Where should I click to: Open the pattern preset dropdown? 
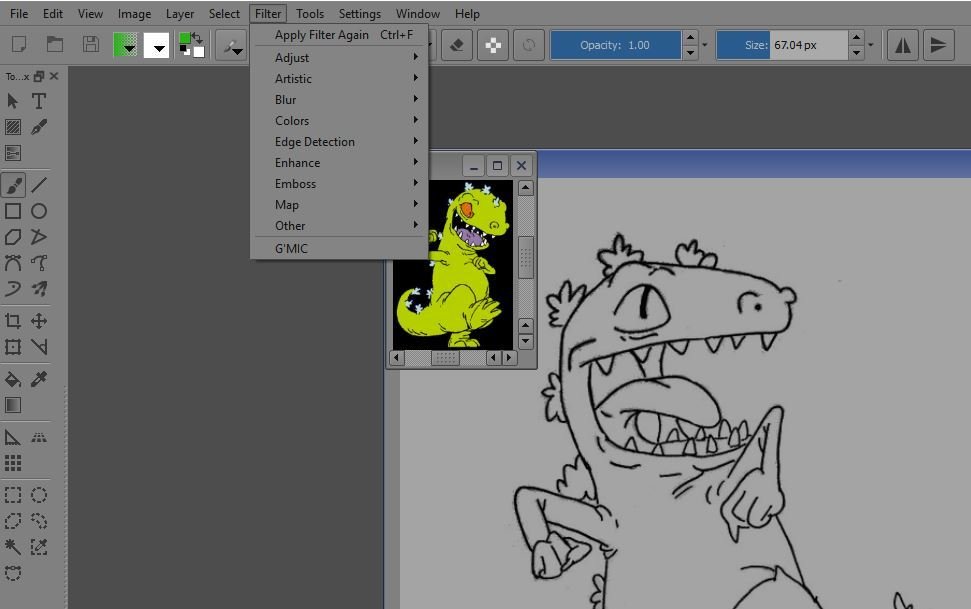(x=156, y=45)
